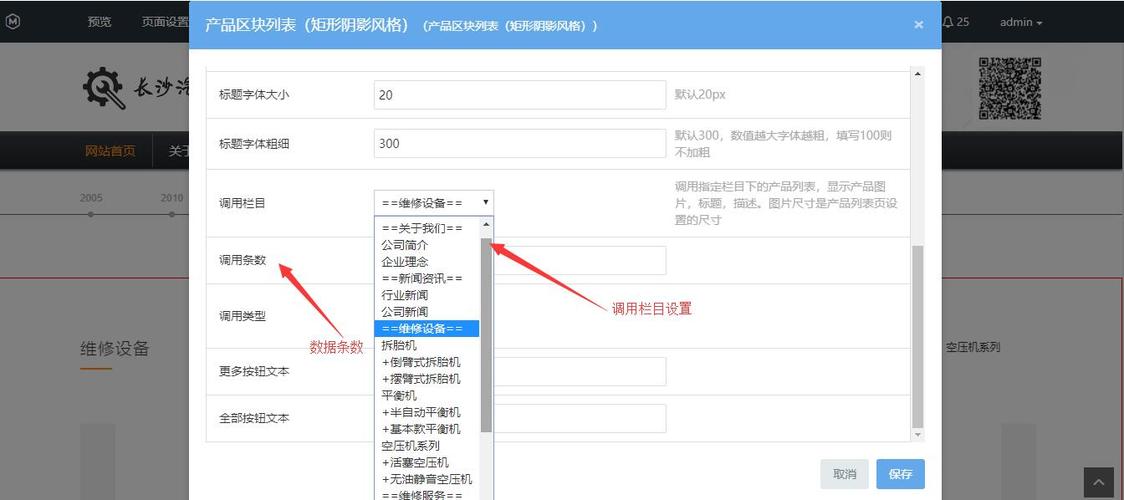The image size is (1124, 500).
Task: Click the back-to-top arrow button
Action: point(1099,484)
